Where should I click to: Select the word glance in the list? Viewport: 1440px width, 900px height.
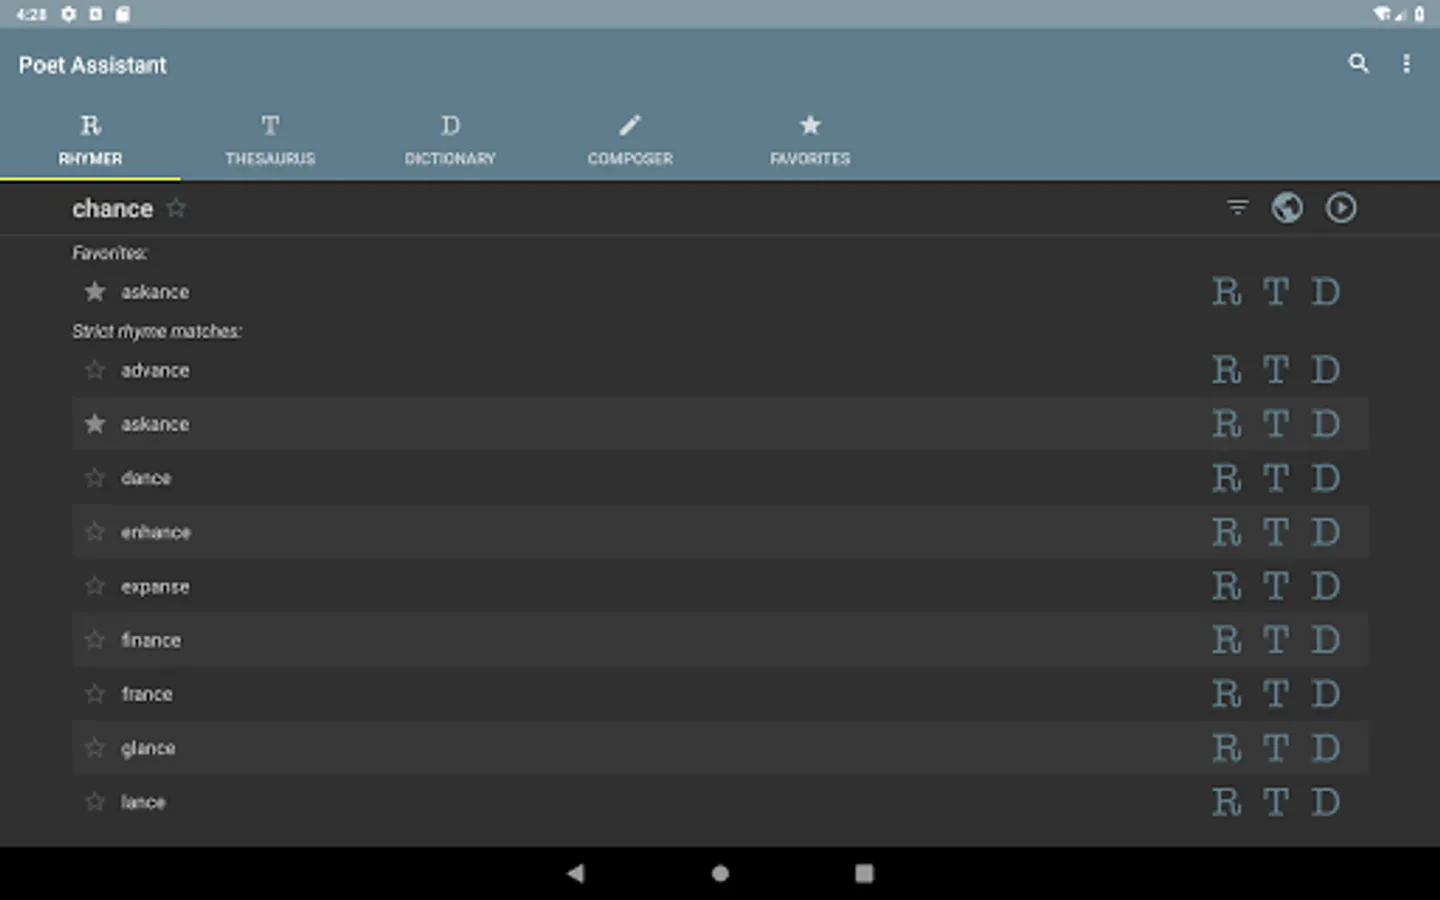[x=148, y=749]
